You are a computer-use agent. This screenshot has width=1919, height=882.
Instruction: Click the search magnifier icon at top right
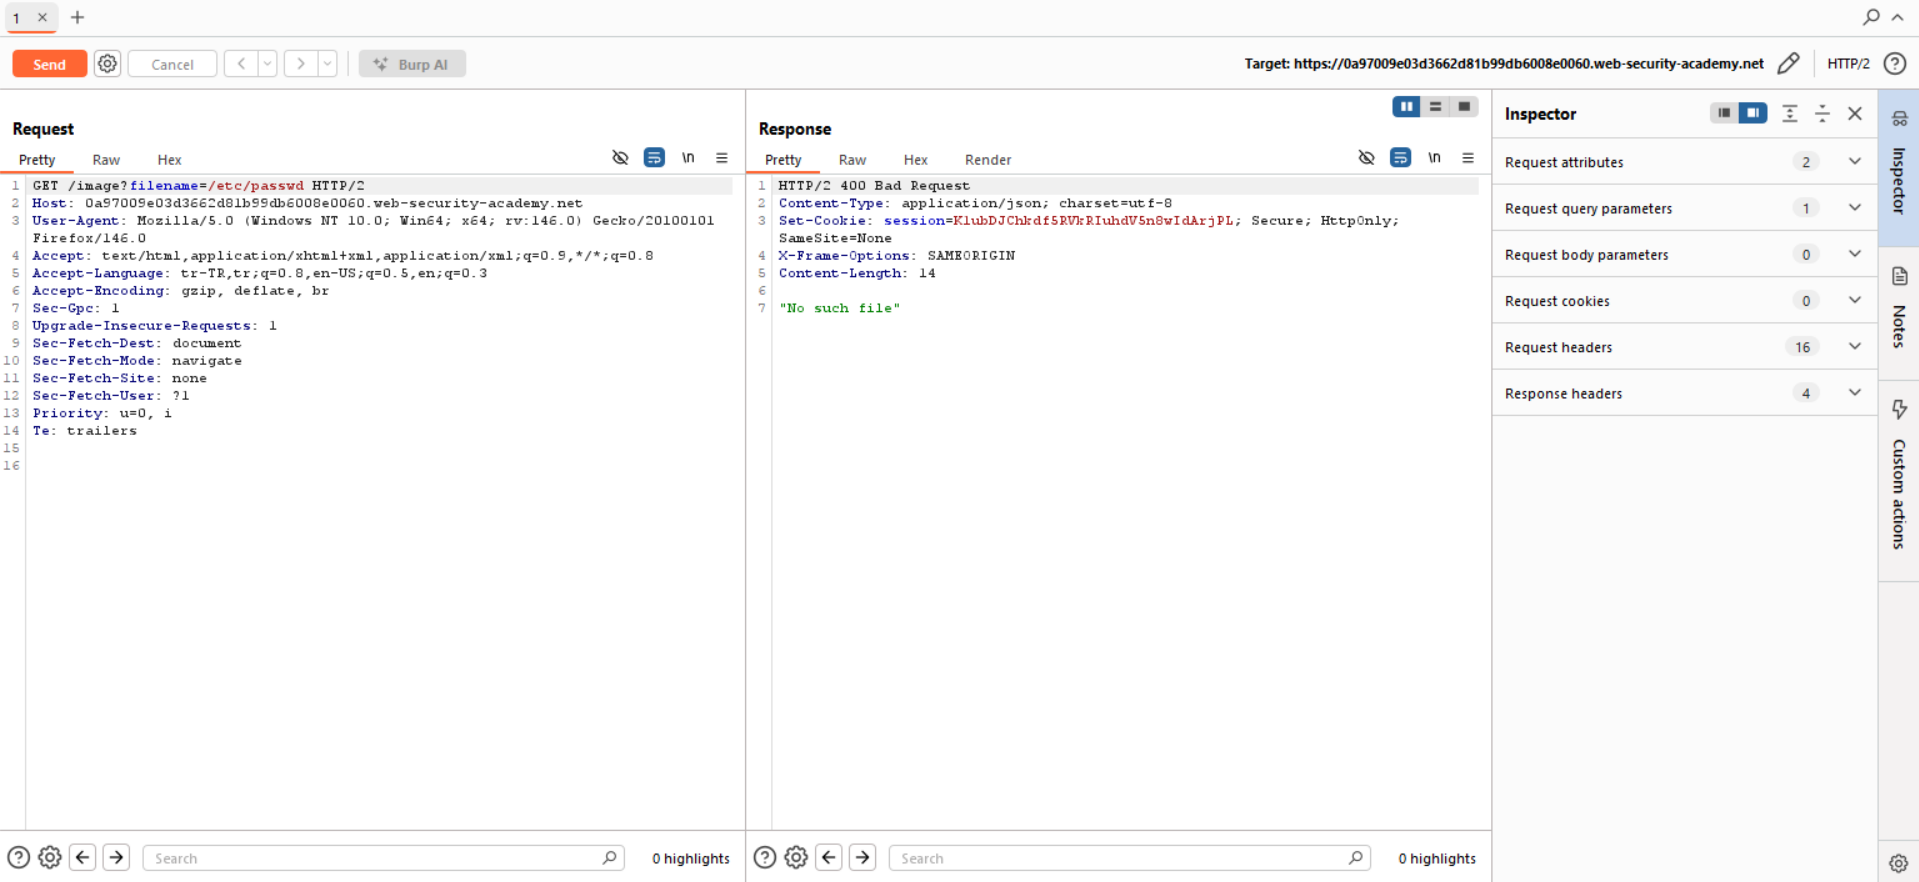click(x=1871, y=17)
